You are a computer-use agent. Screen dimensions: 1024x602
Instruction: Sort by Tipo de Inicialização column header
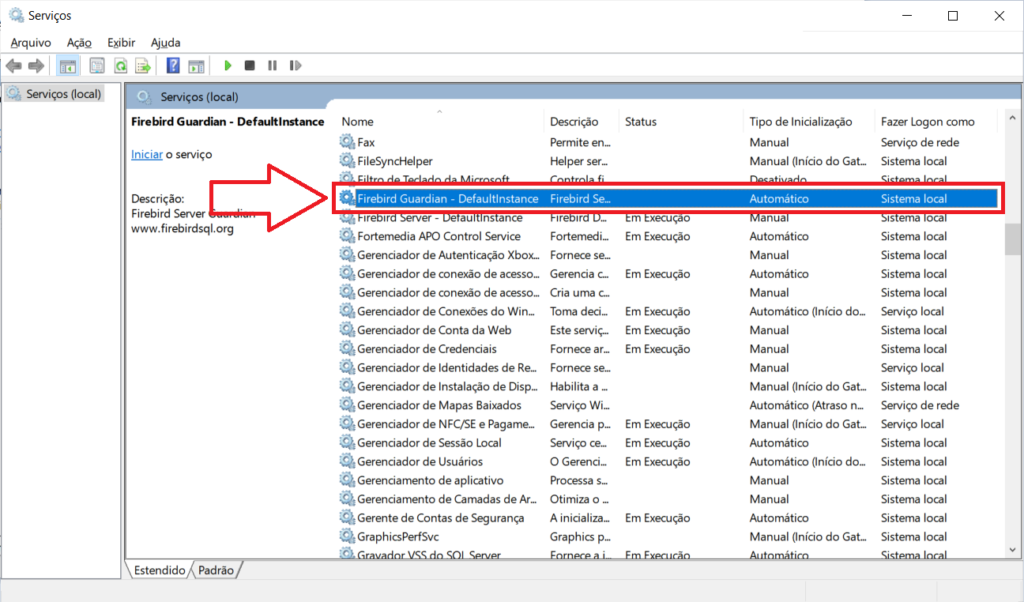[800, 121]
